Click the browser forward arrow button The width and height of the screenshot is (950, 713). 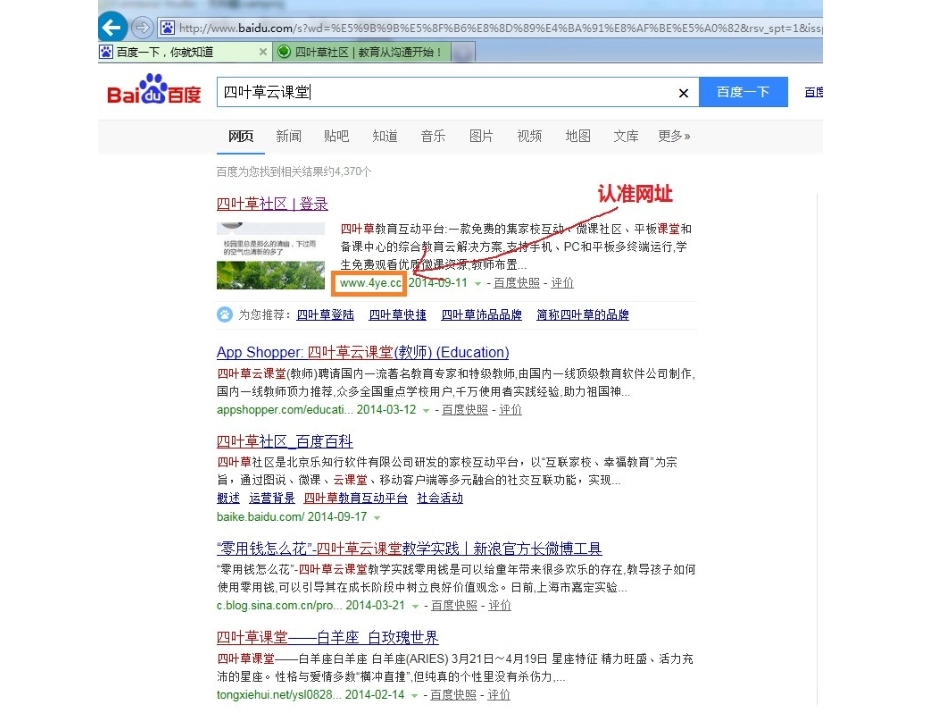(142, 27)
